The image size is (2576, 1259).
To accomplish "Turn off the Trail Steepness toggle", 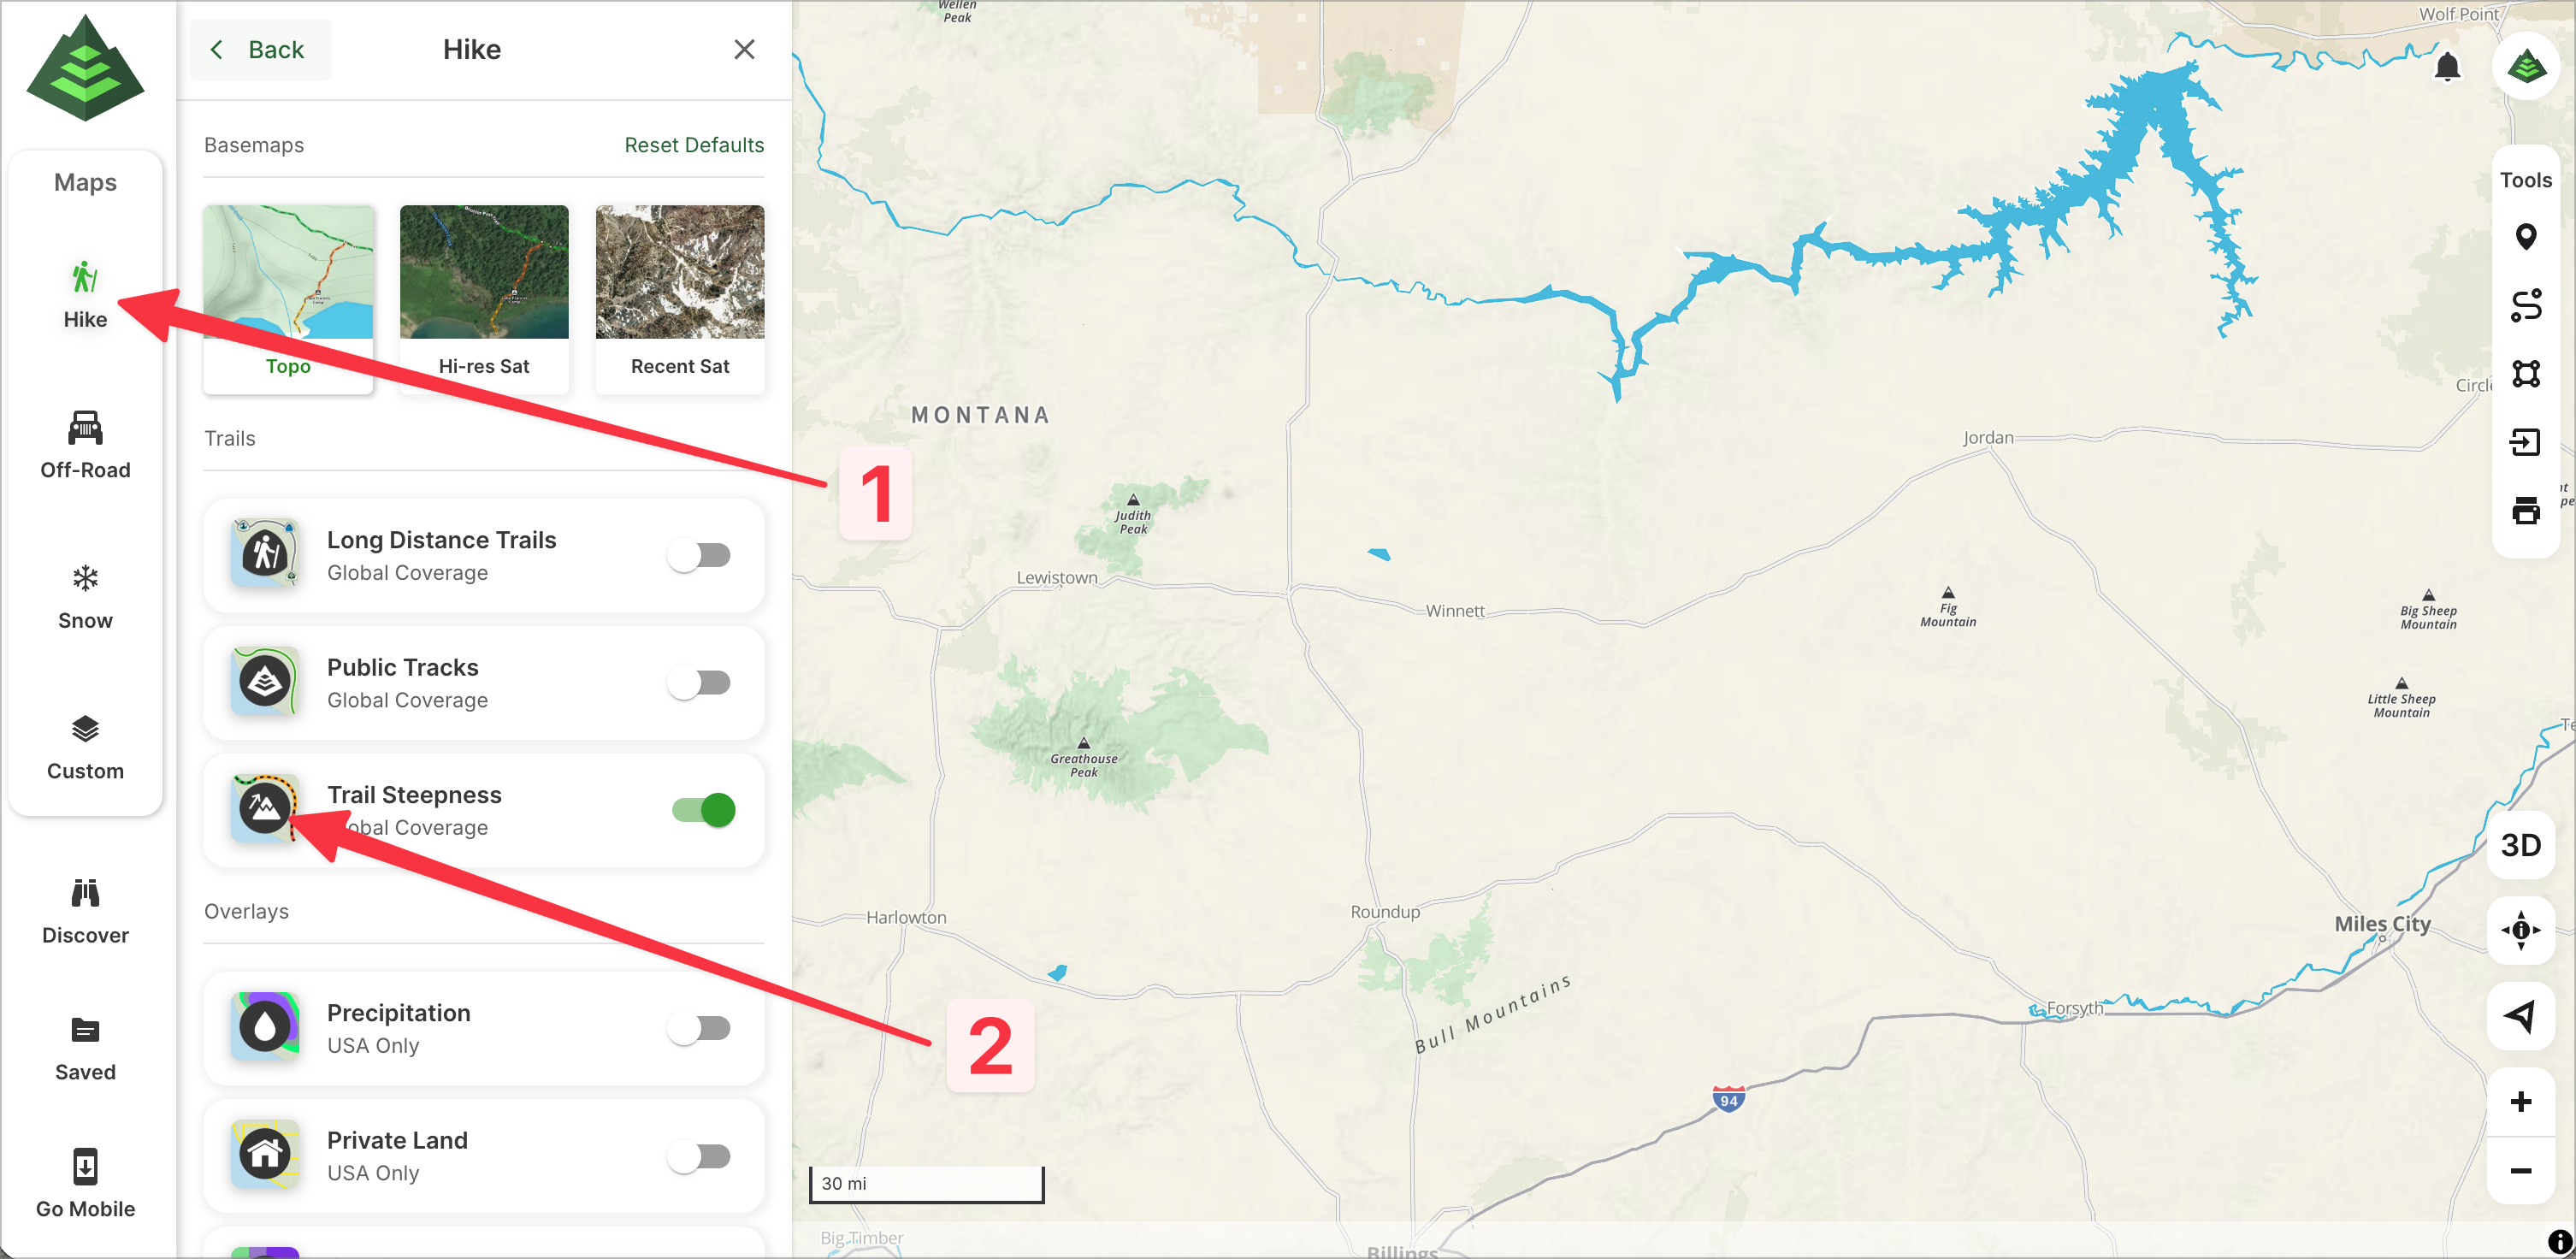I will click(703, 810).
